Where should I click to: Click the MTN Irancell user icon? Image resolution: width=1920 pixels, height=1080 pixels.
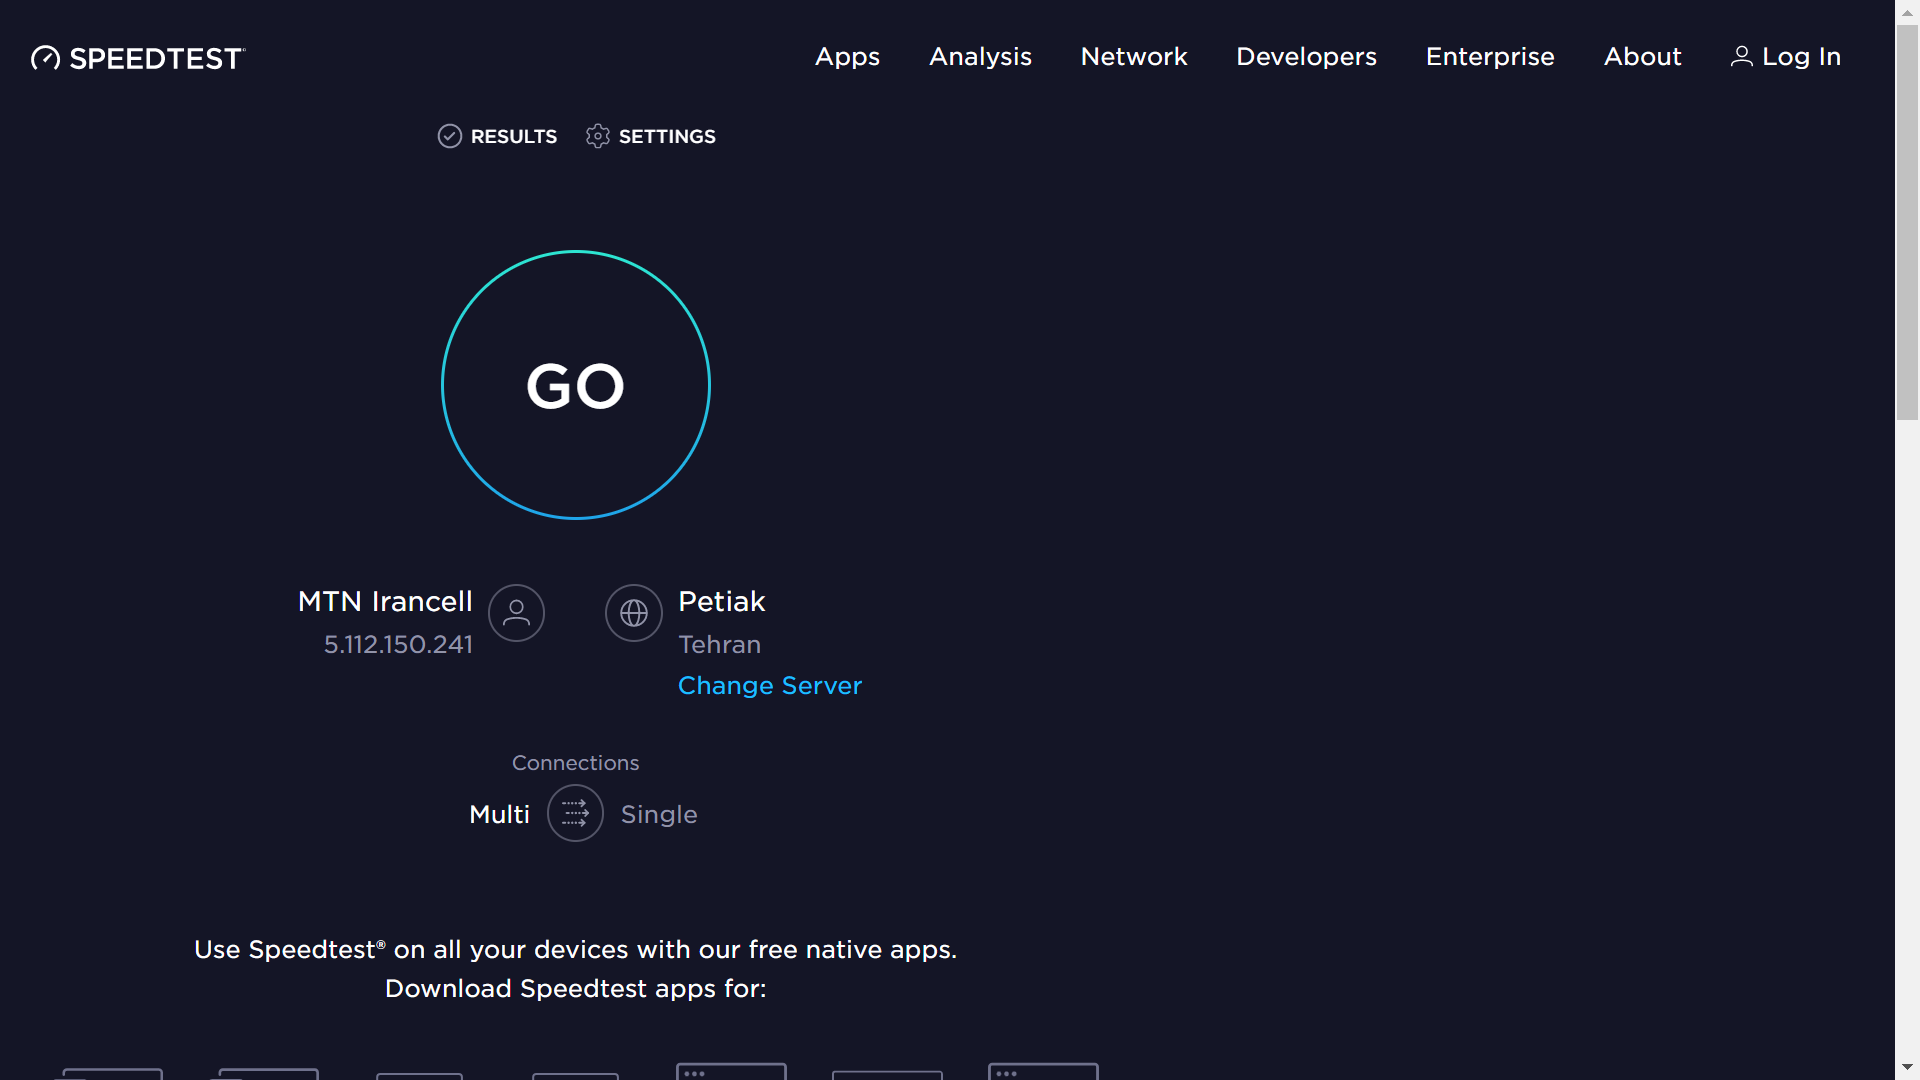pos(516,613)
